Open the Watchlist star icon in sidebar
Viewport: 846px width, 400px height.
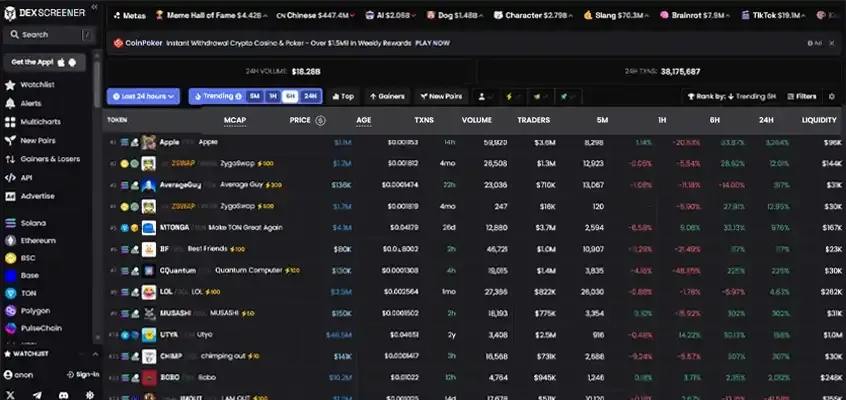click(10, 85)
